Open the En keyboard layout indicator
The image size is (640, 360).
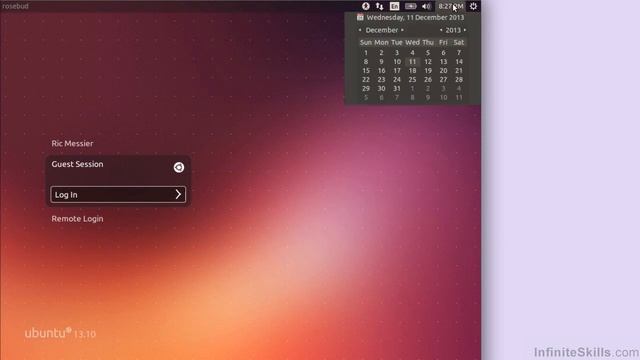click(x=394, y=6)
